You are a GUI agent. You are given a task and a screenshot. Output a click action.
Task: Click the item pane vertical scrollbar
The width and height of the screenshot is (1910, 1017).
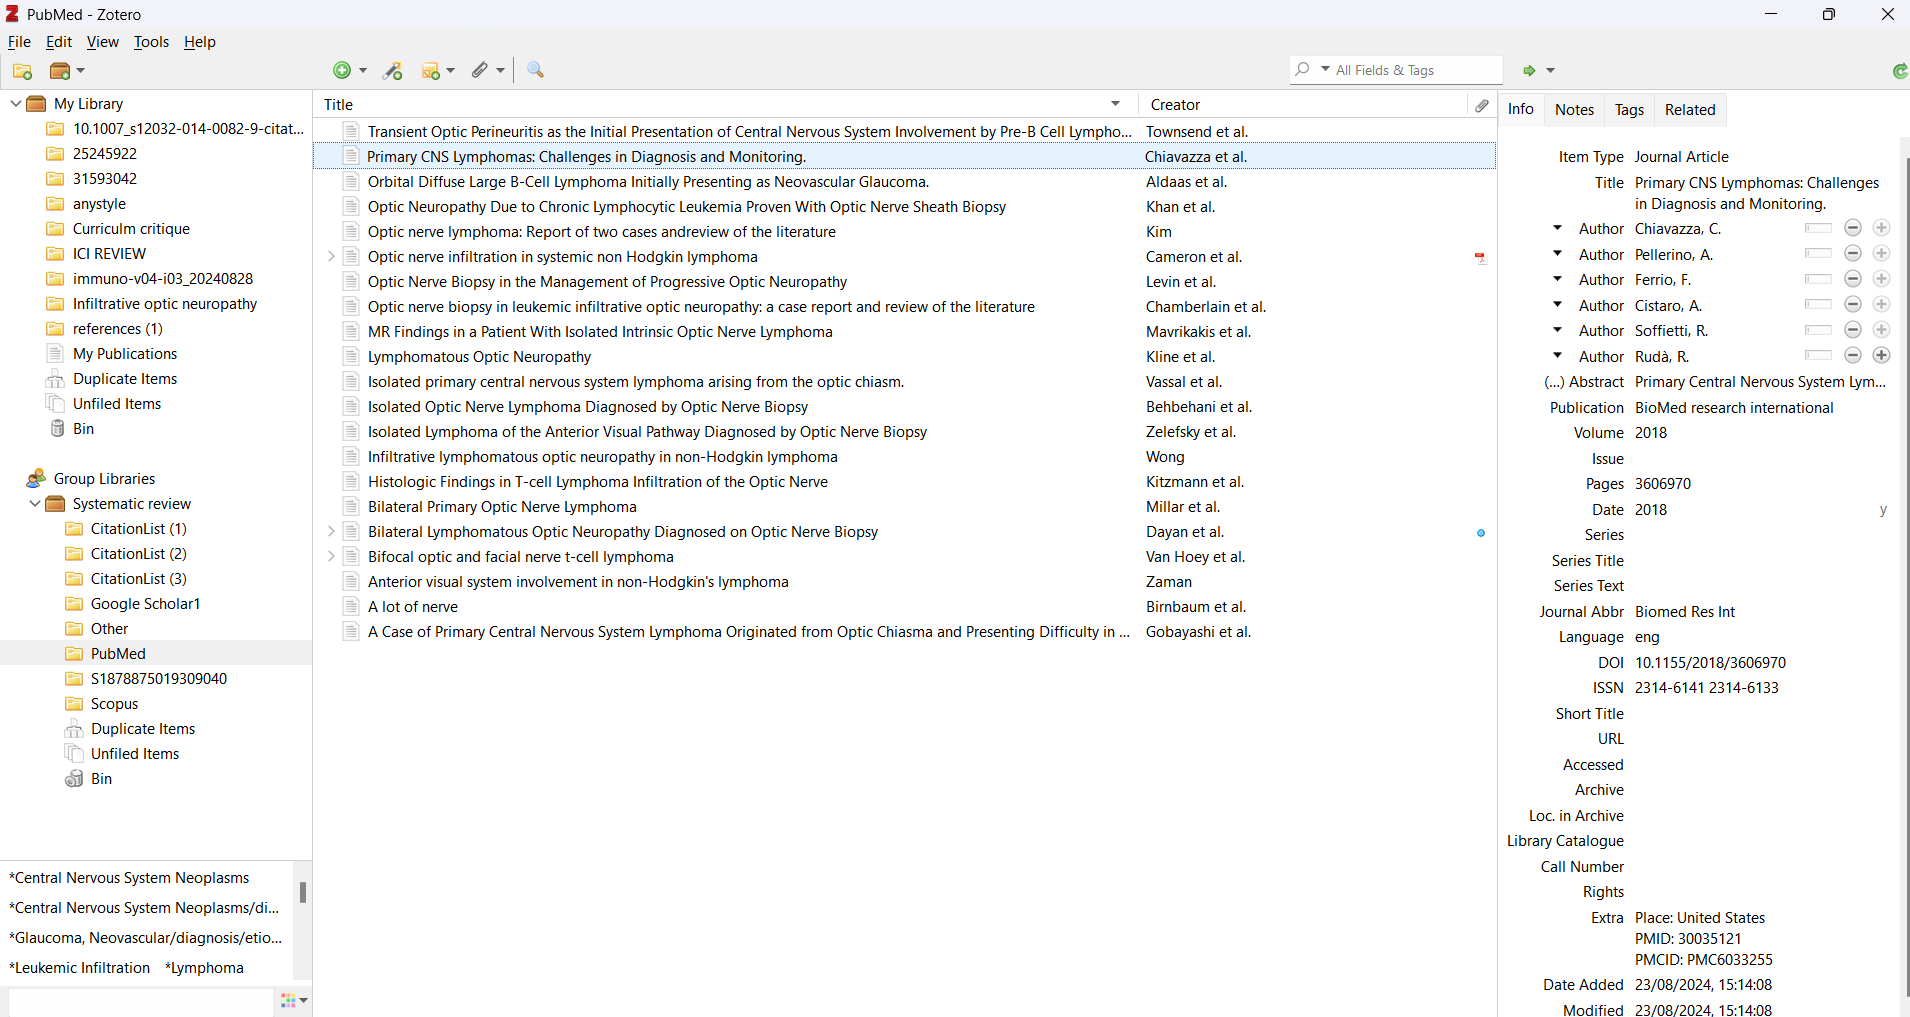pyautogui.click(x=1905, y=575)
